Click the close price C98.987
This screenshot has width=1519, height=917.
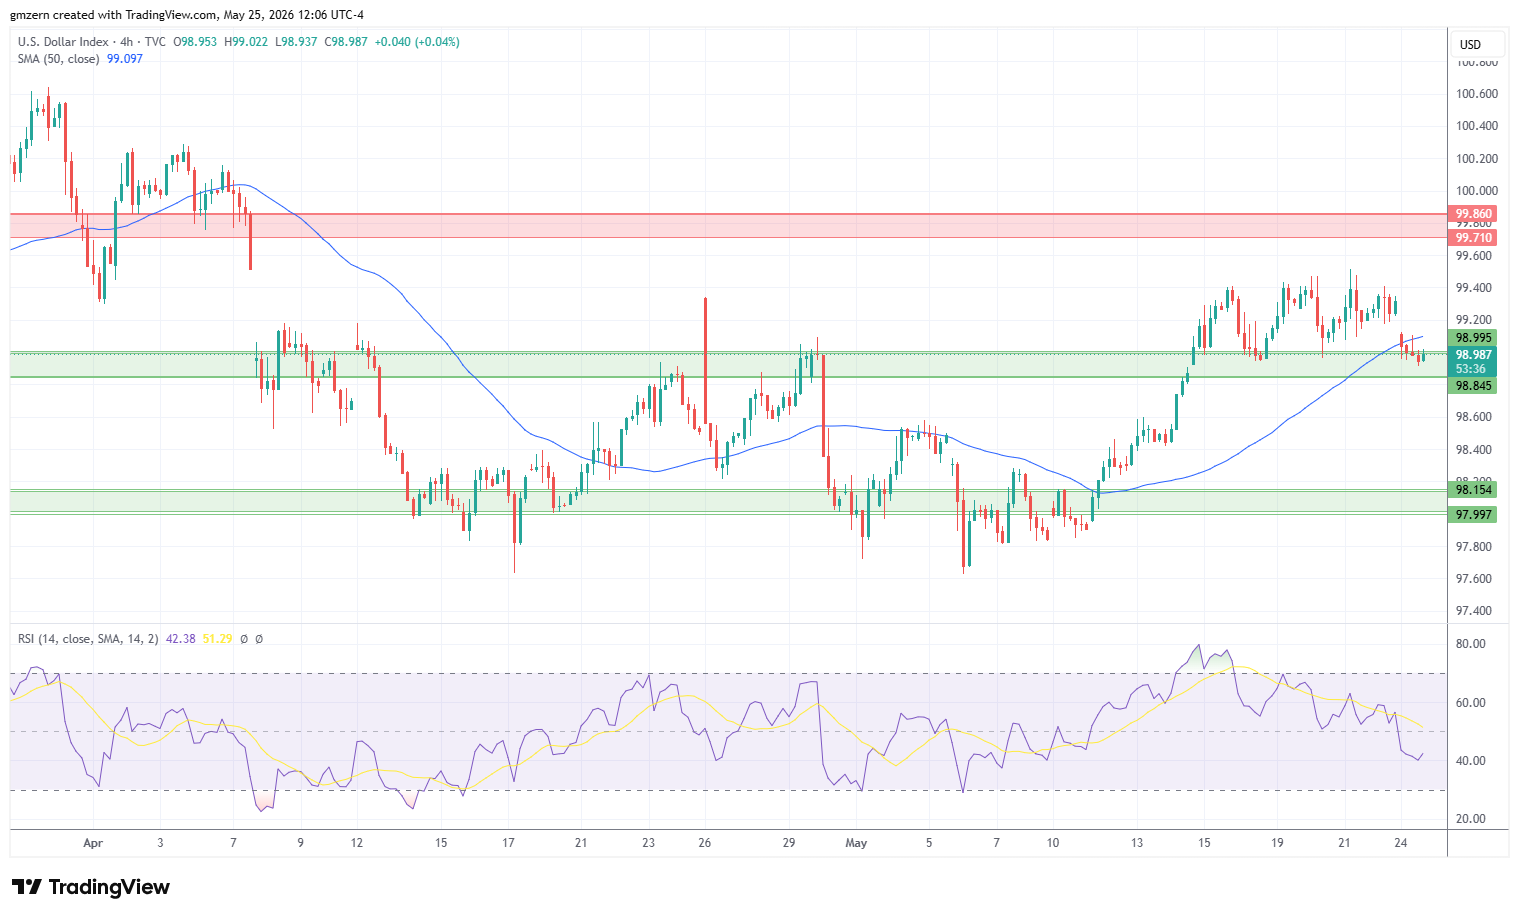tap(346, 42)
